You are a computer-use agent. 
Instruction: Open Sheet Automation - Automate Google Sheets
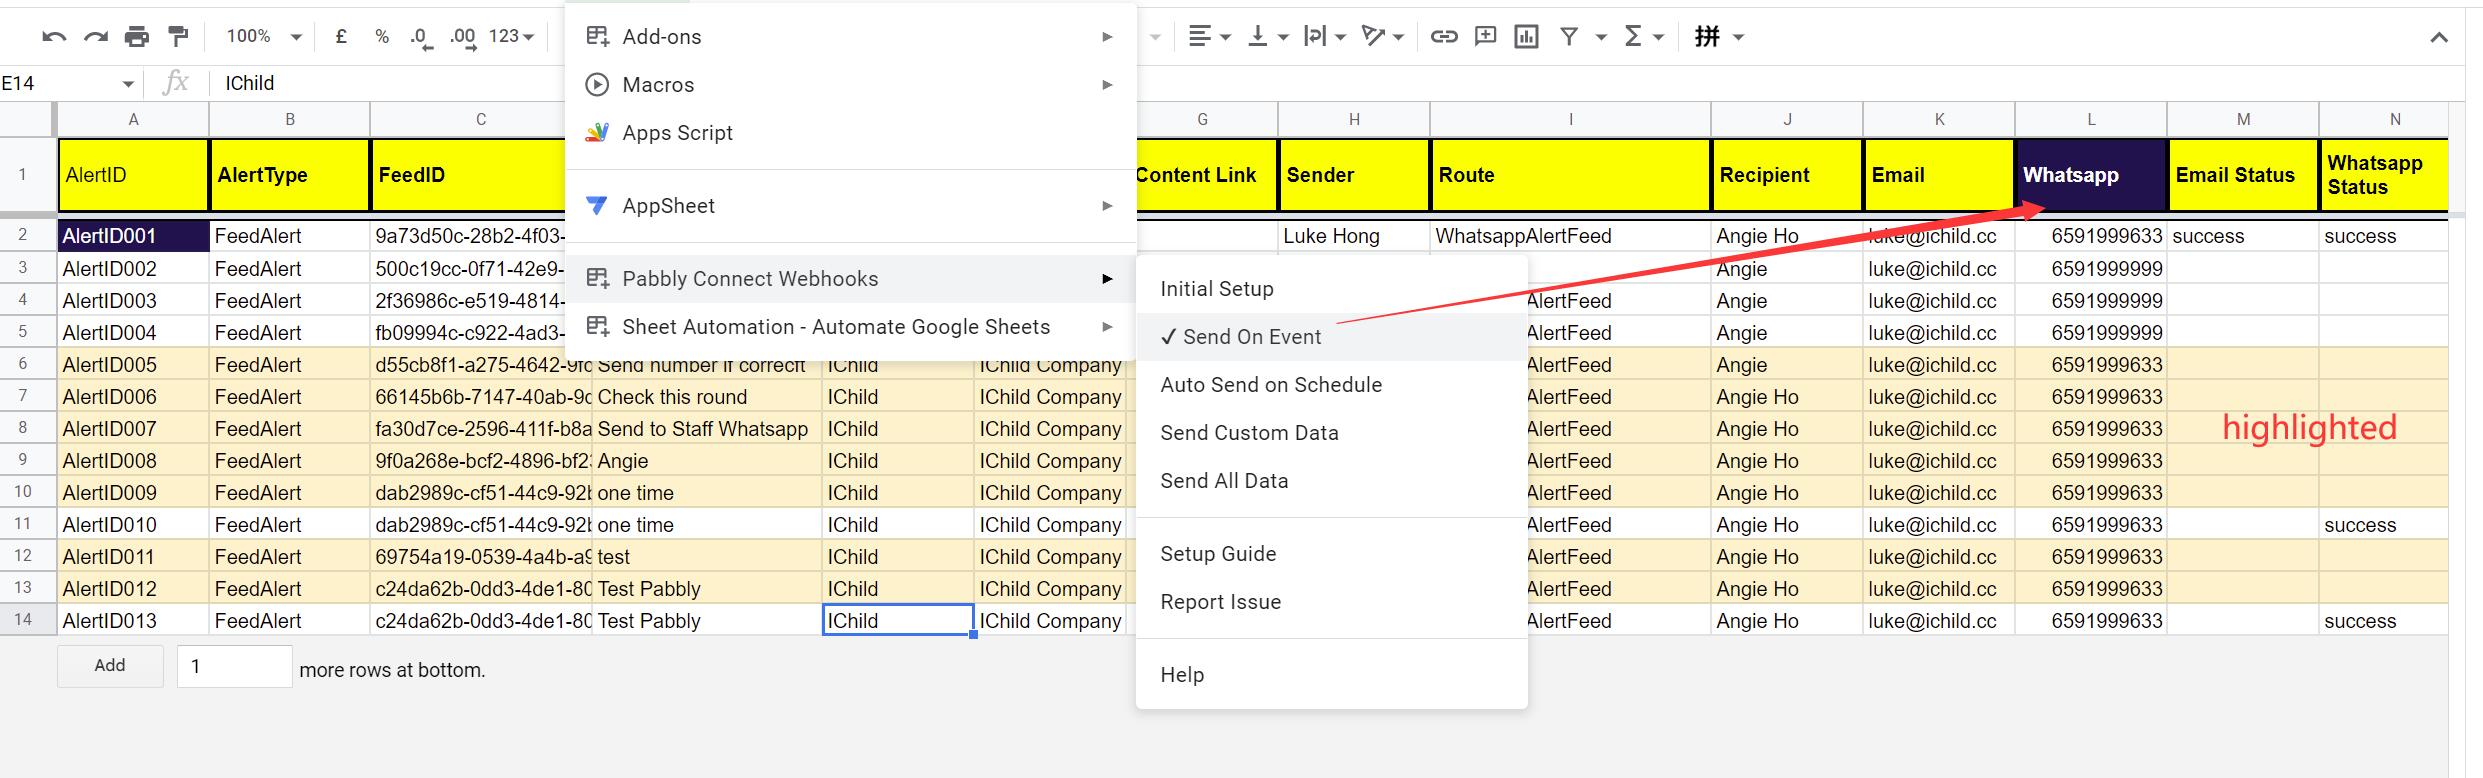pyautogui.click(x=850, y=327)
